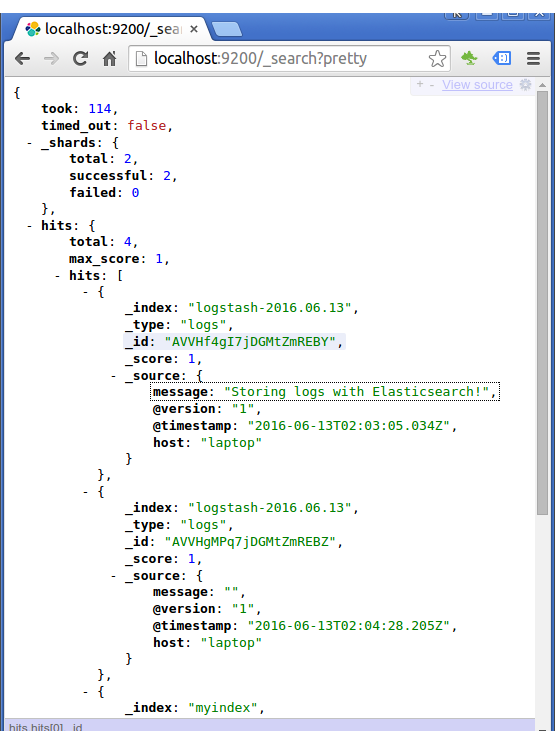Screen dimensions: 555x744
Task: Collapse the _shards object
Action: [x=29, y=142]
